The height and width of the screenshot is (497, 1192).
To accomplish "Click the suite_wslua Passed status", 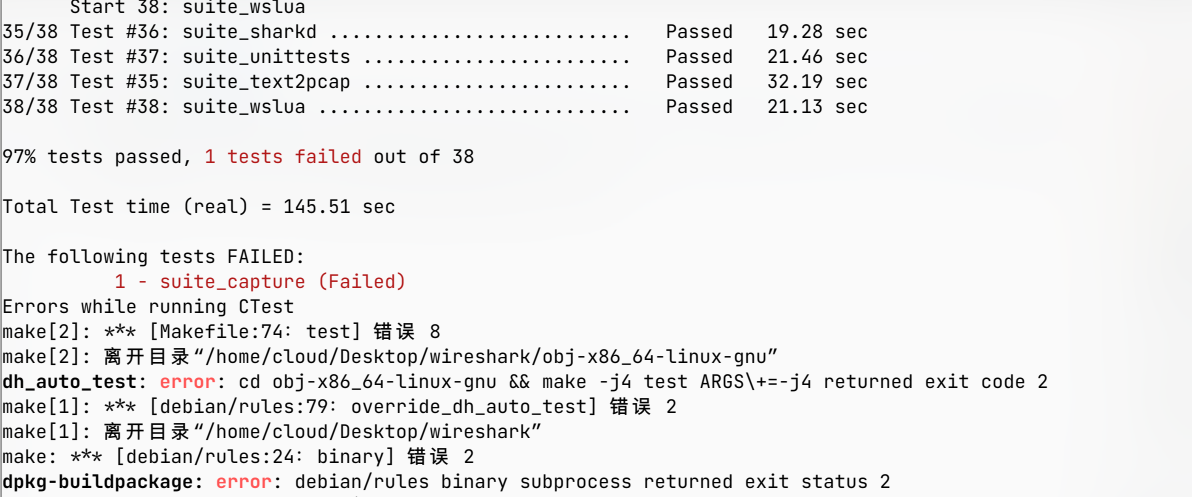I will tap(699, 107).
